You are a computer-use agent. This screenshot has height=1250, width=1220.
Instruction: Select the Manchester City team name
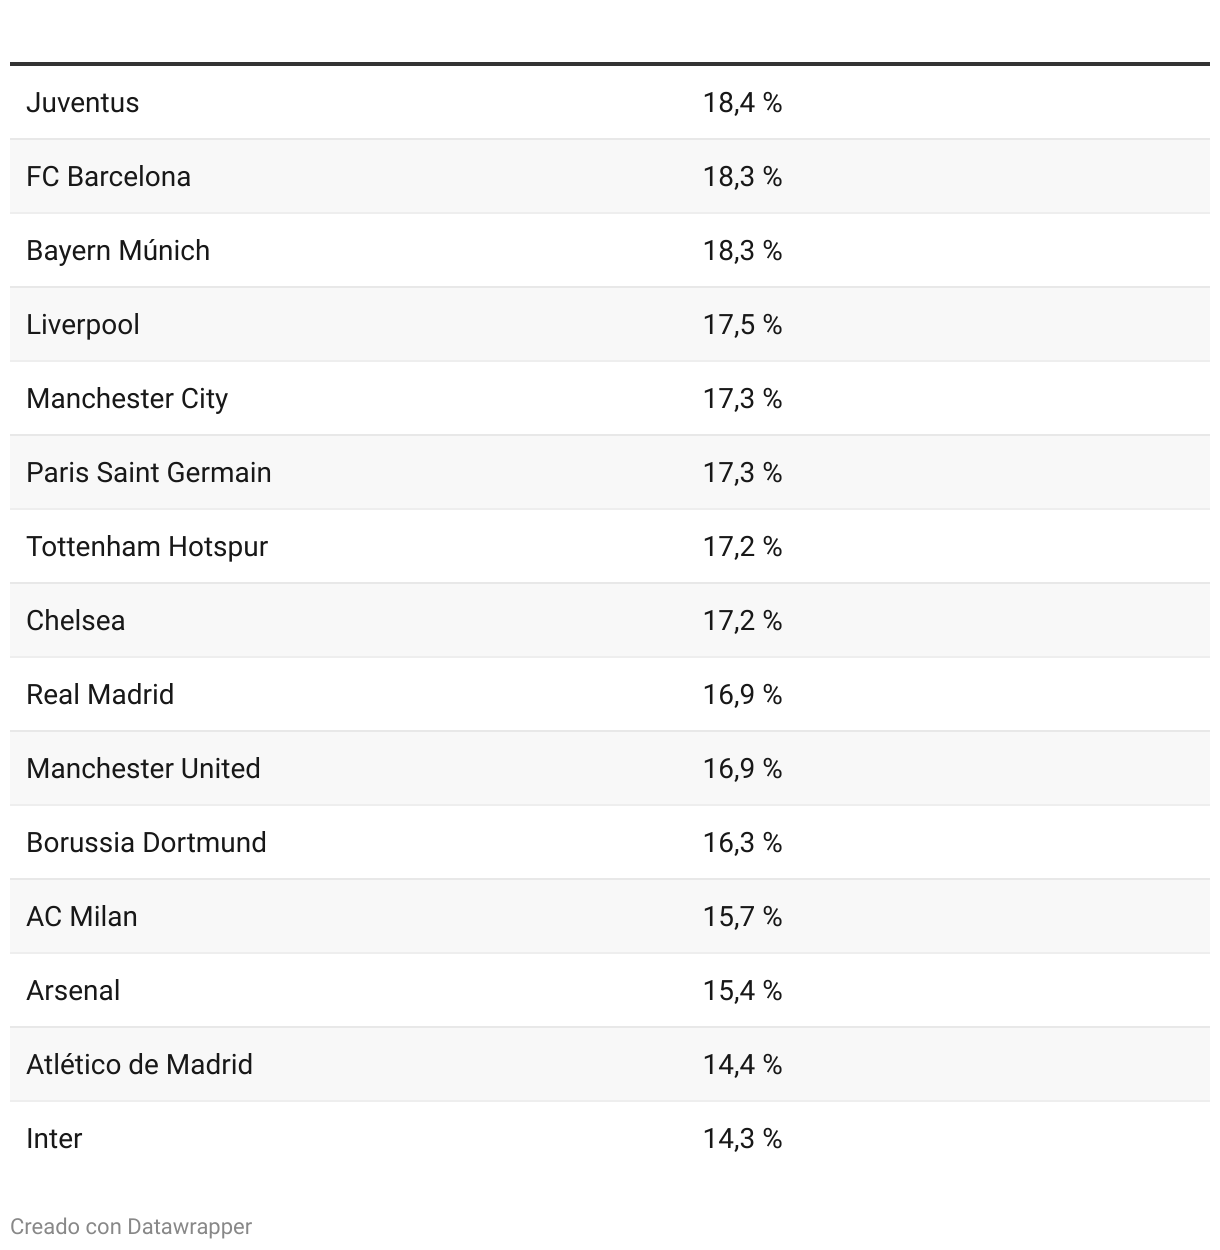coord(127,399)
